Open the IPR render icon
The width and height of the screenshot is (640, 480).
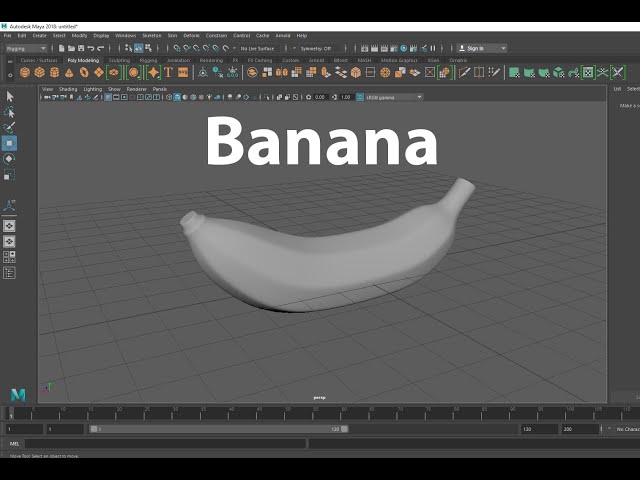click(384, 48)
